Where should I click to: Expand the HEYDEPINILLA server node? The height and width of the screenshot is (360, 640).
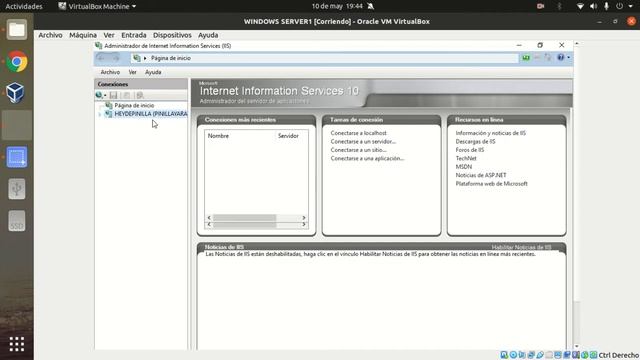point(100,114)
